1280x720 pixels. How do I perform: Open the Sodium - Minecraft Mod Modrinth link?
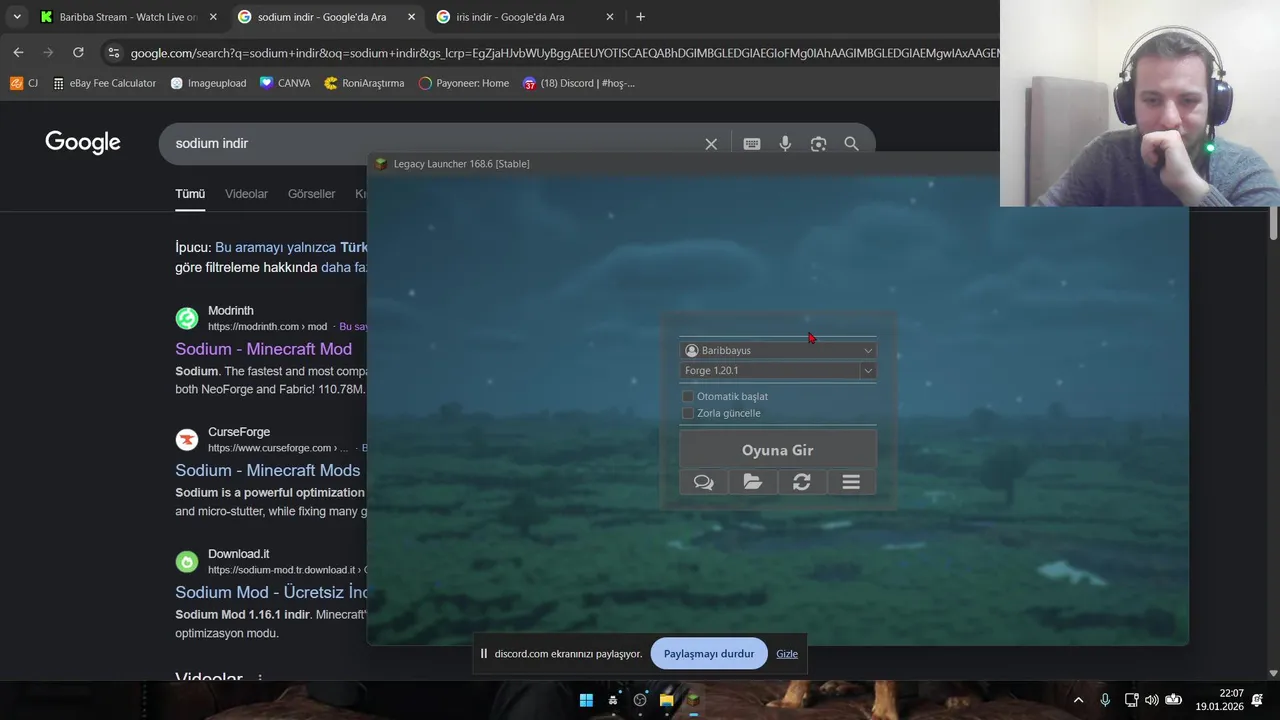pos(264,349)
